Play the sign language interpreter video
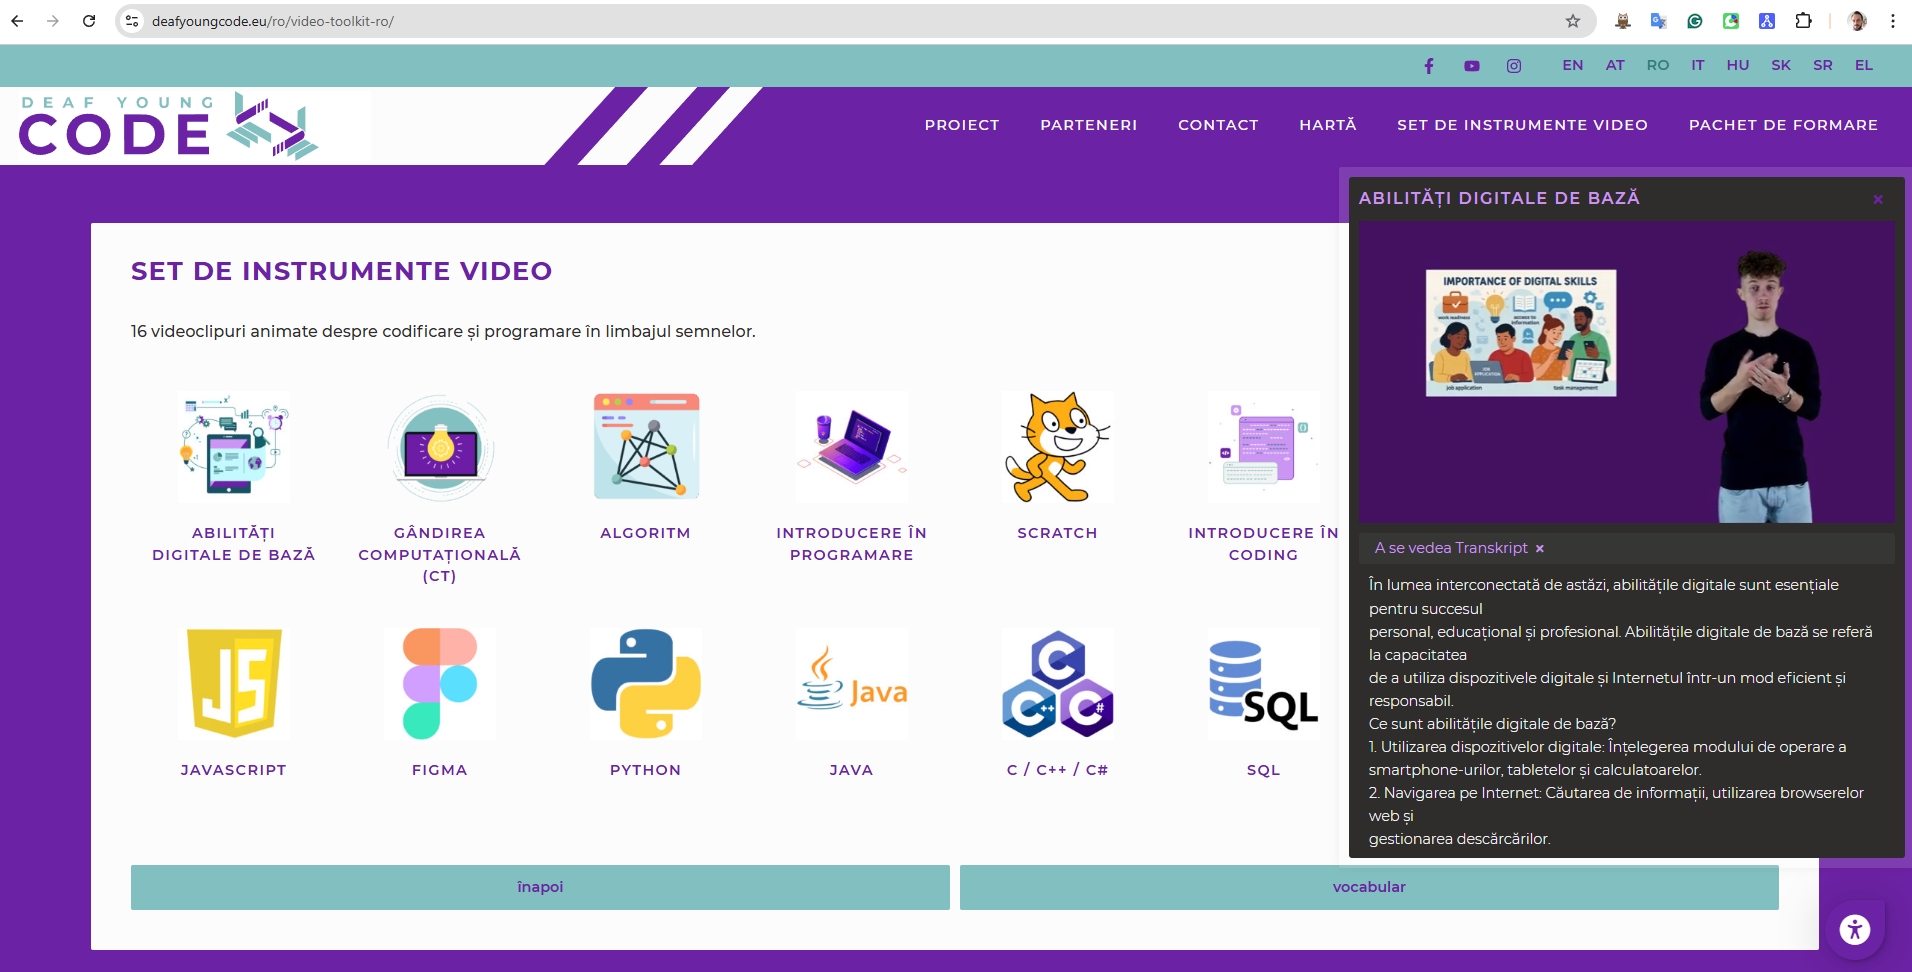 [x=1626, y=372]
